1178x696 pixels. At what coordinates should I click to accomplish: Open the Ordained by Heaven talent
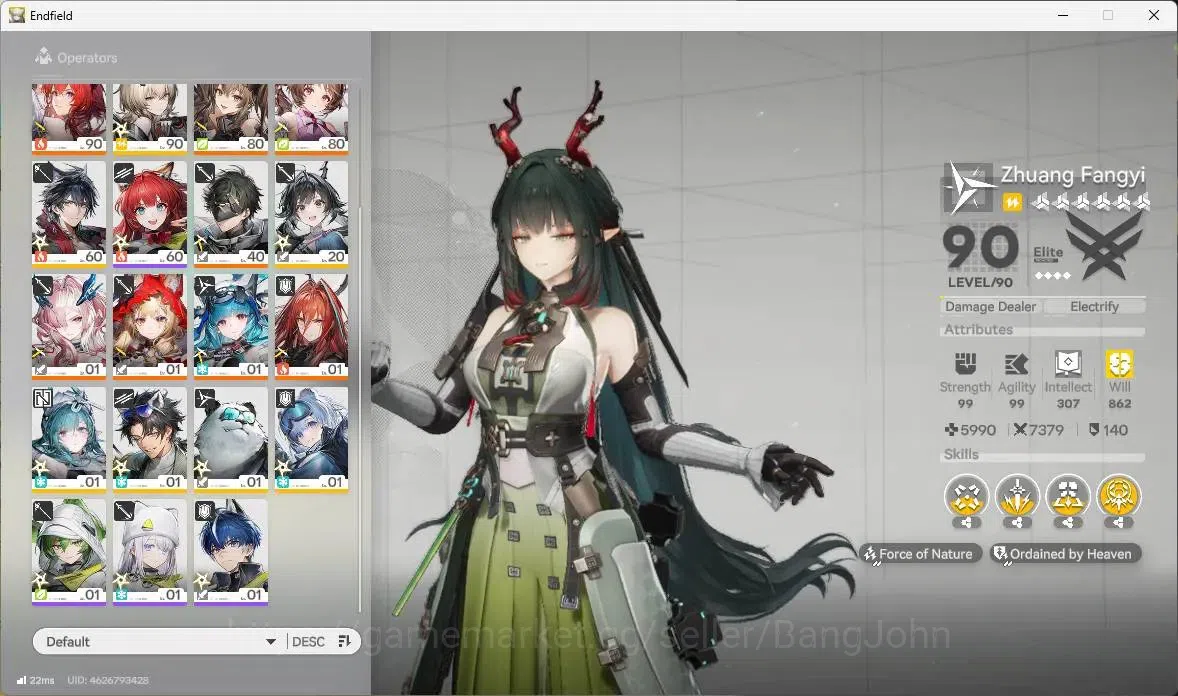(1065, 554)
